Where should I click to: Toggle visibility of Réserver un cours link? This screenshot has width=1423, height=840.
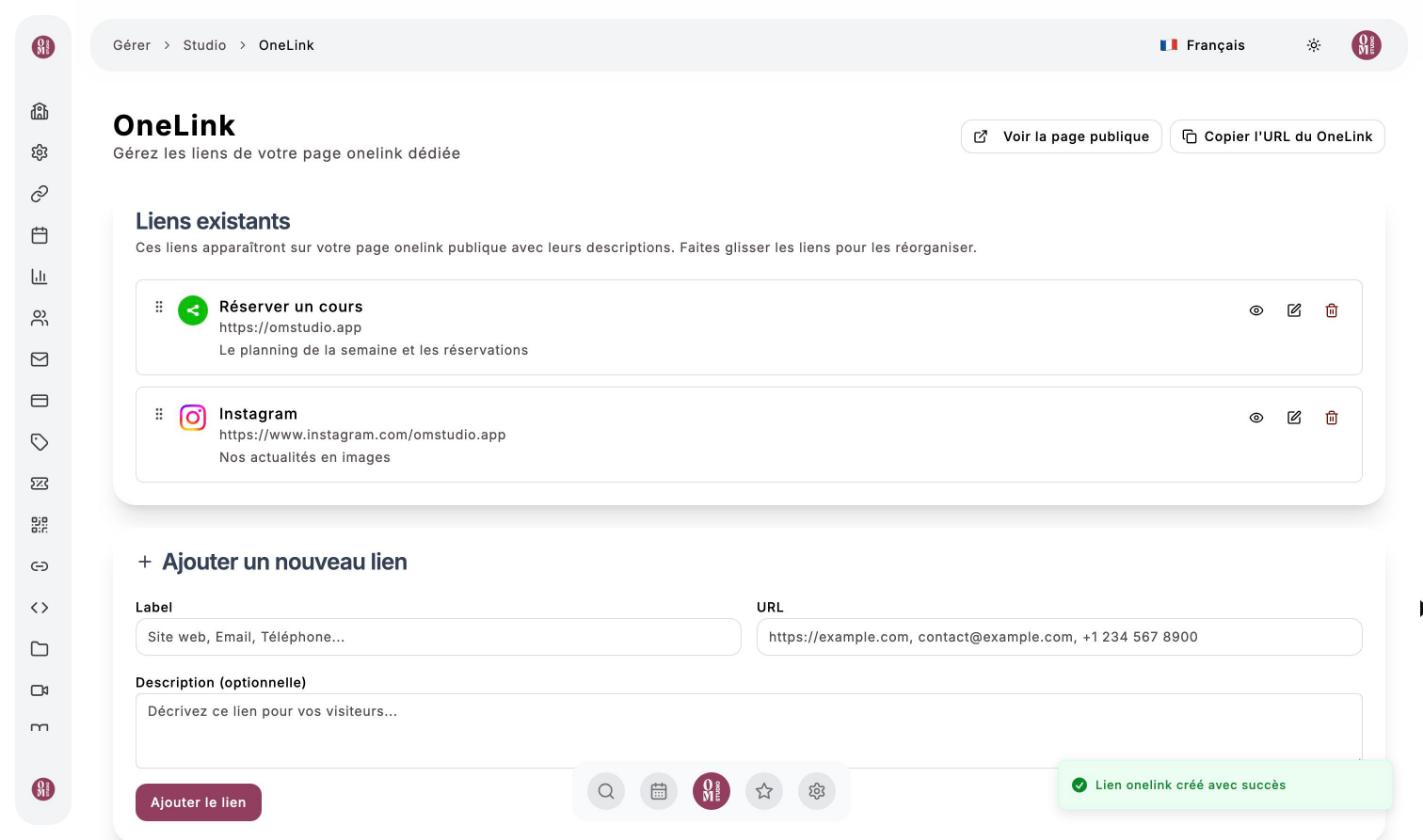click(1256, 311)
